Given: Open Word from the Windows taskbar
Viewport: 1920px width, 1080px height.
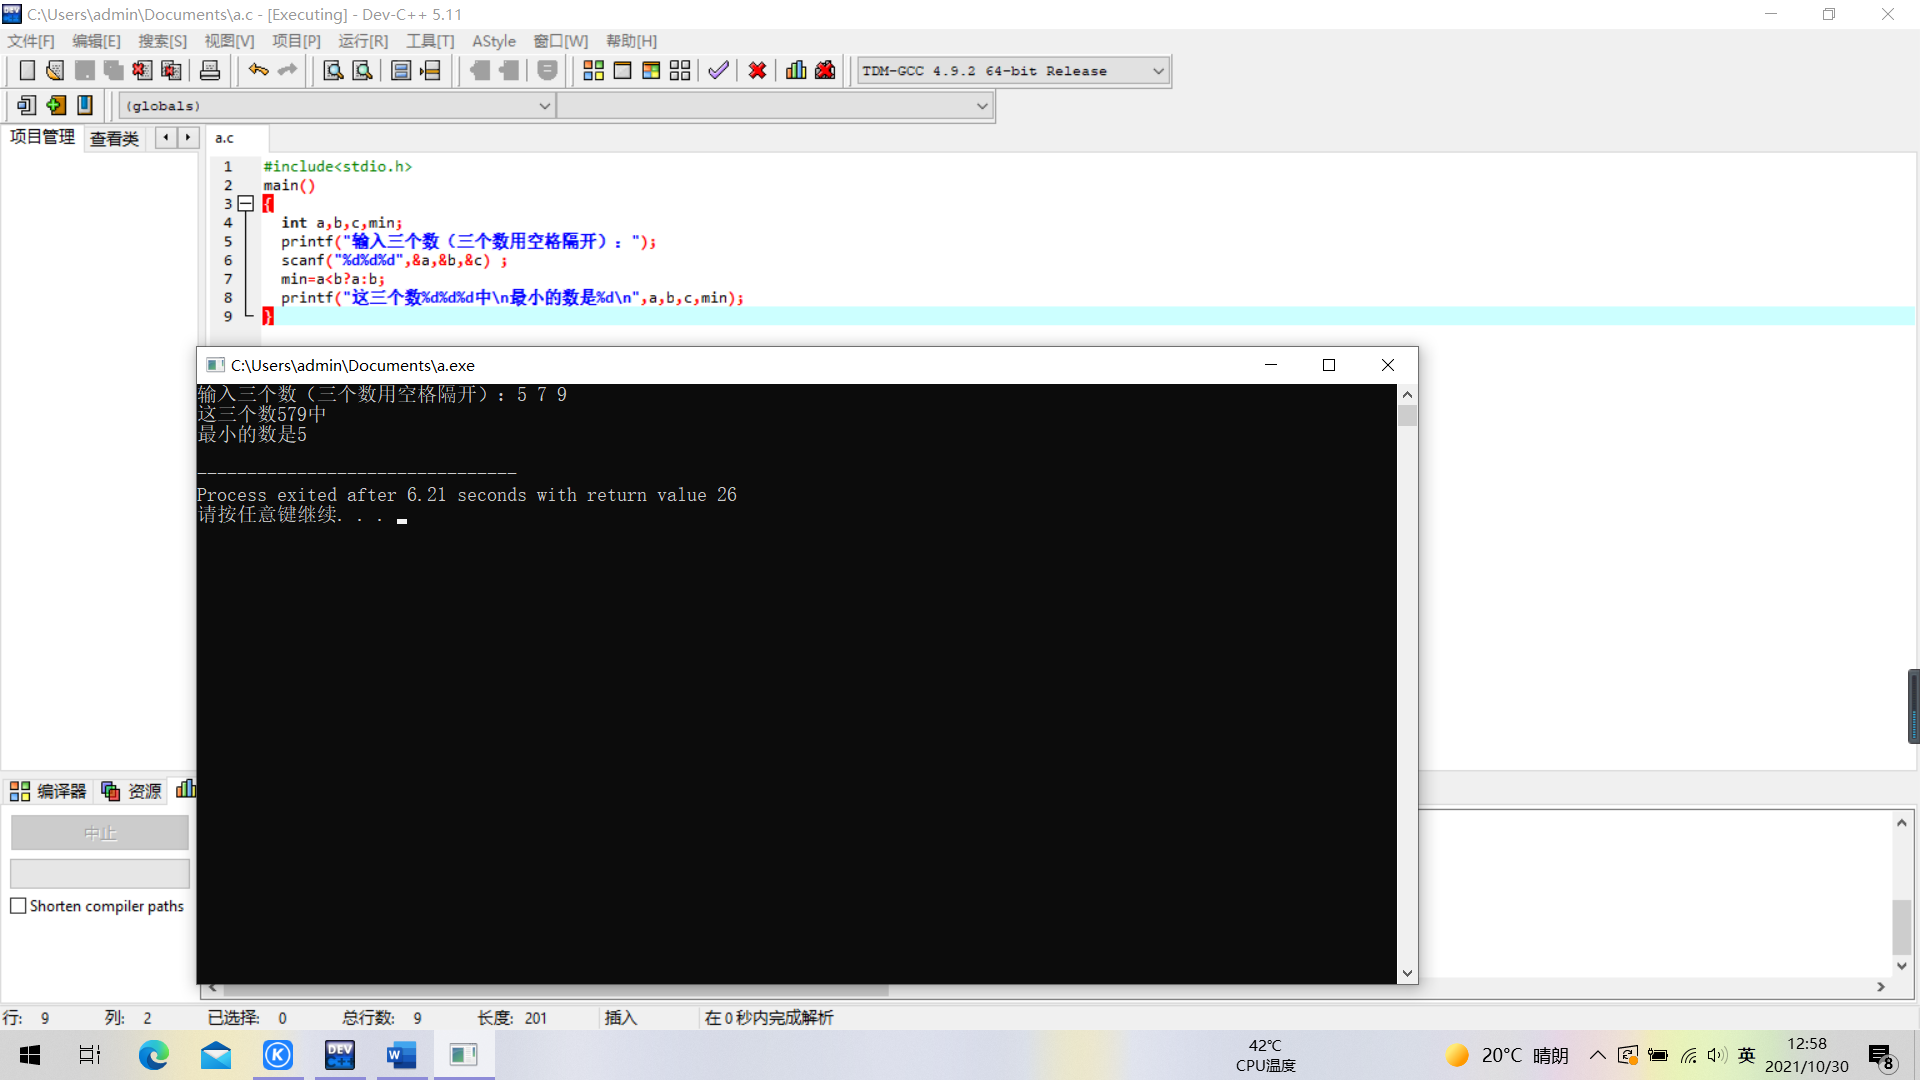Looking at the screenshot, I should click(401, 1055).
